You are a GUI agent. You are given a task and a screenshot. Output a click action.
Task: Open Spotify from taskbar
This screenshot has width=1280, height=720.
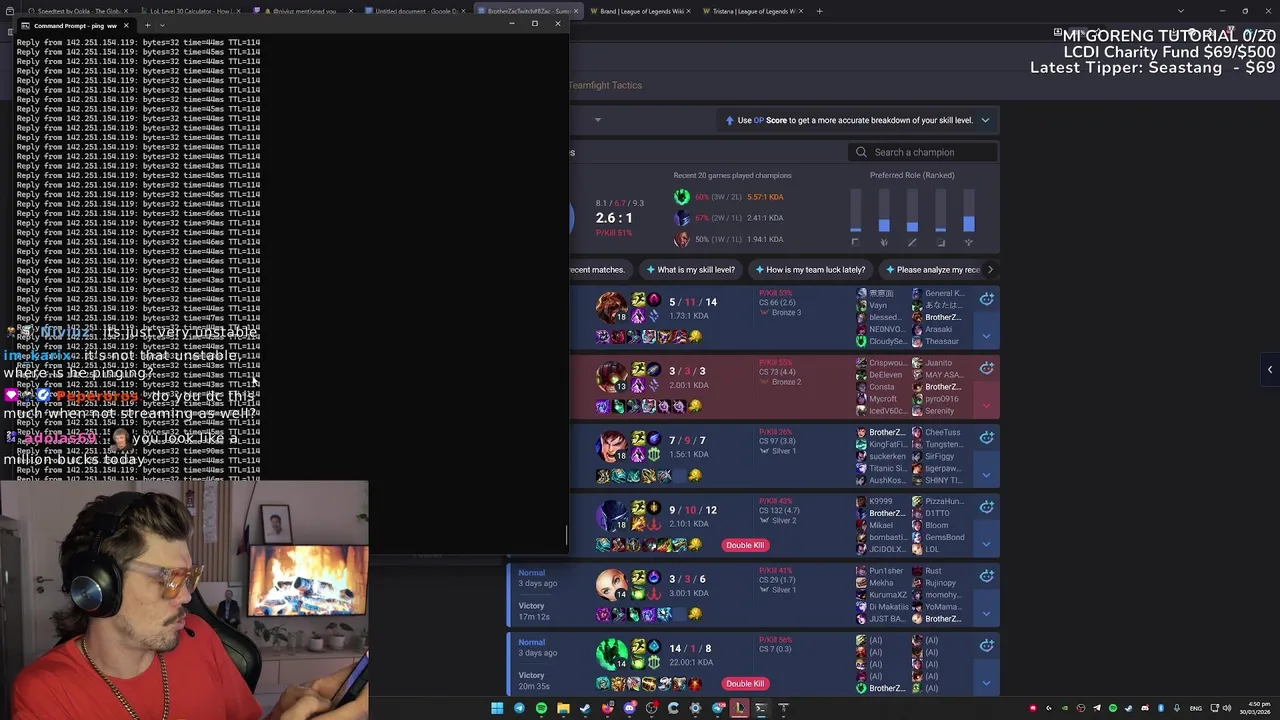(x=541, y=708)
